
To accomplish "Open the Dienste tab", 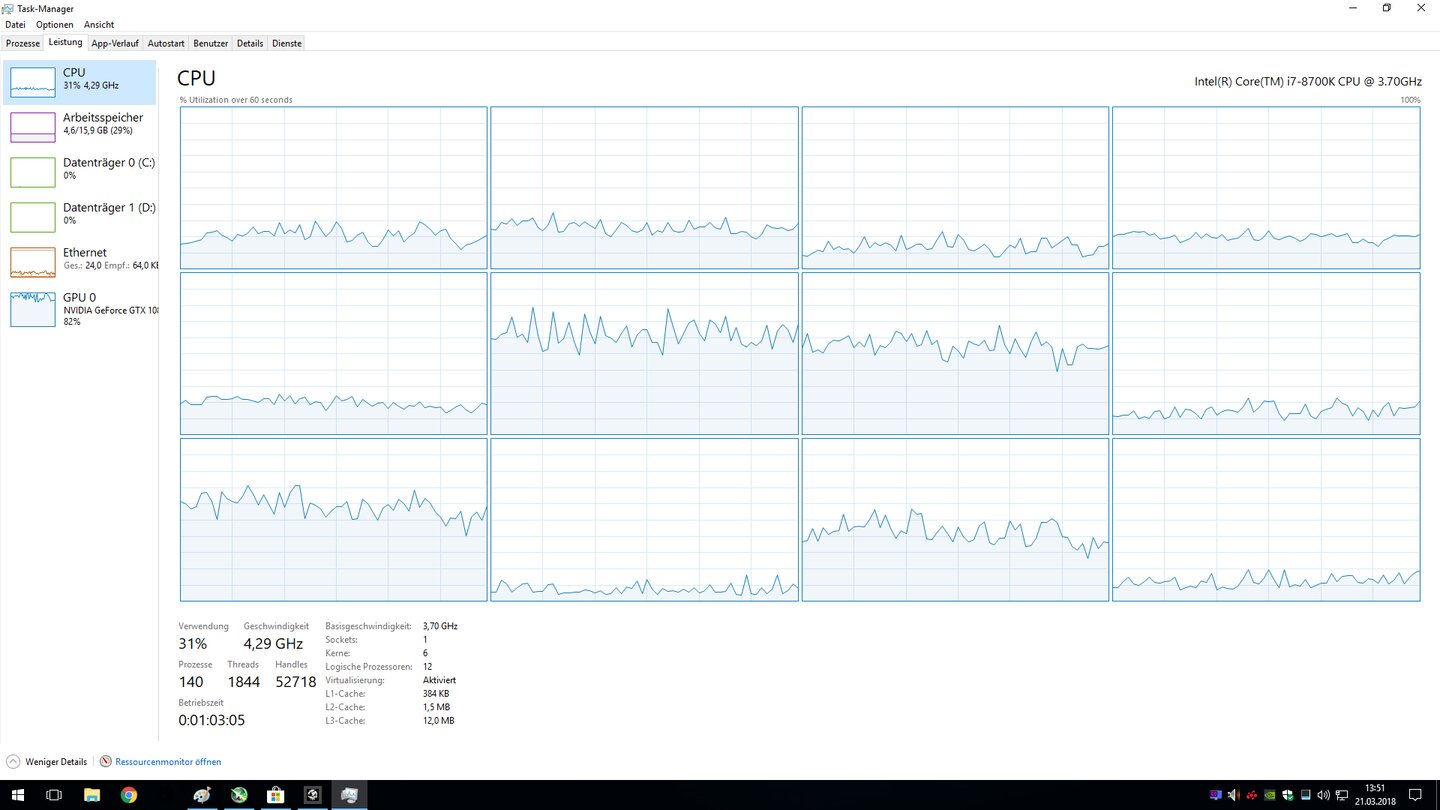I will pyautogui.click(x=287, y=43).
